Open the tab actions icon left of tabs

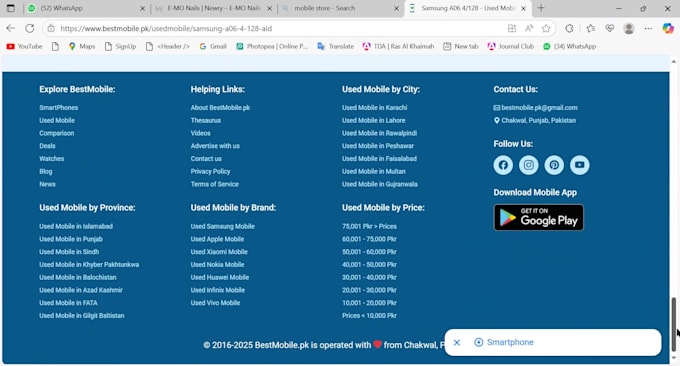tap(11, 8)
